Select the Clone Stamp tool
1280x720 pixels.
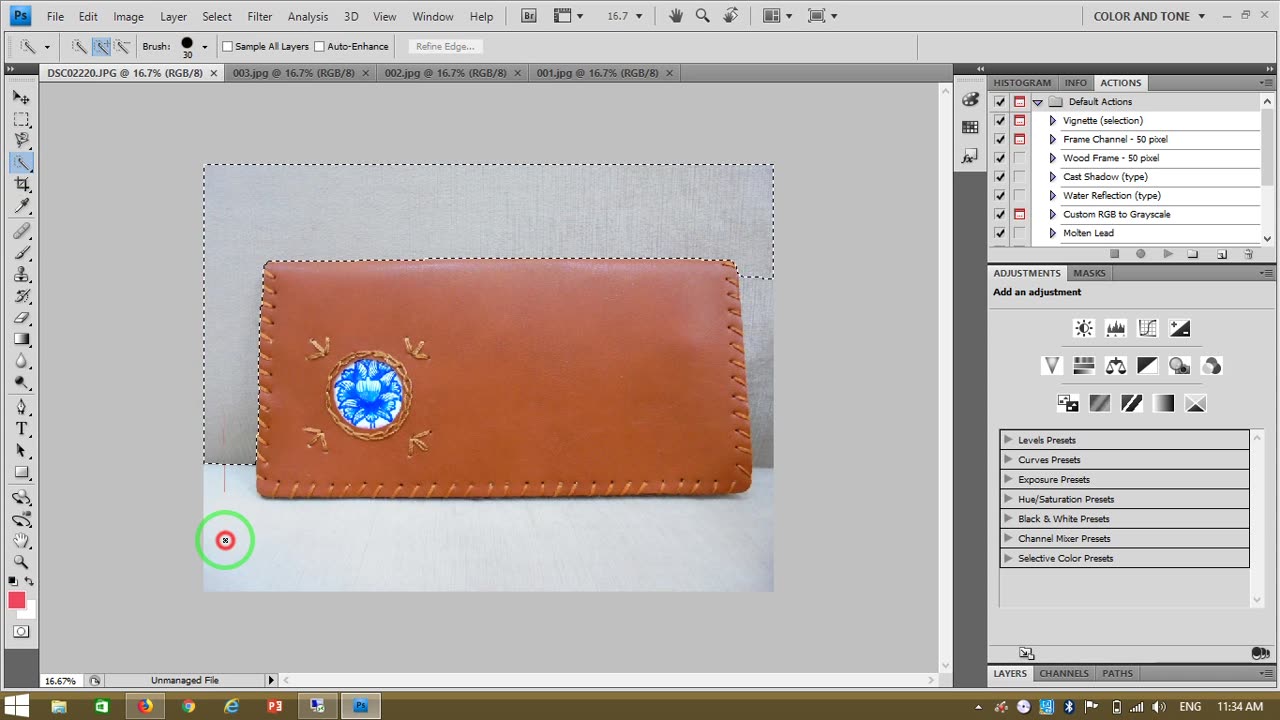(x=21, y=275)
